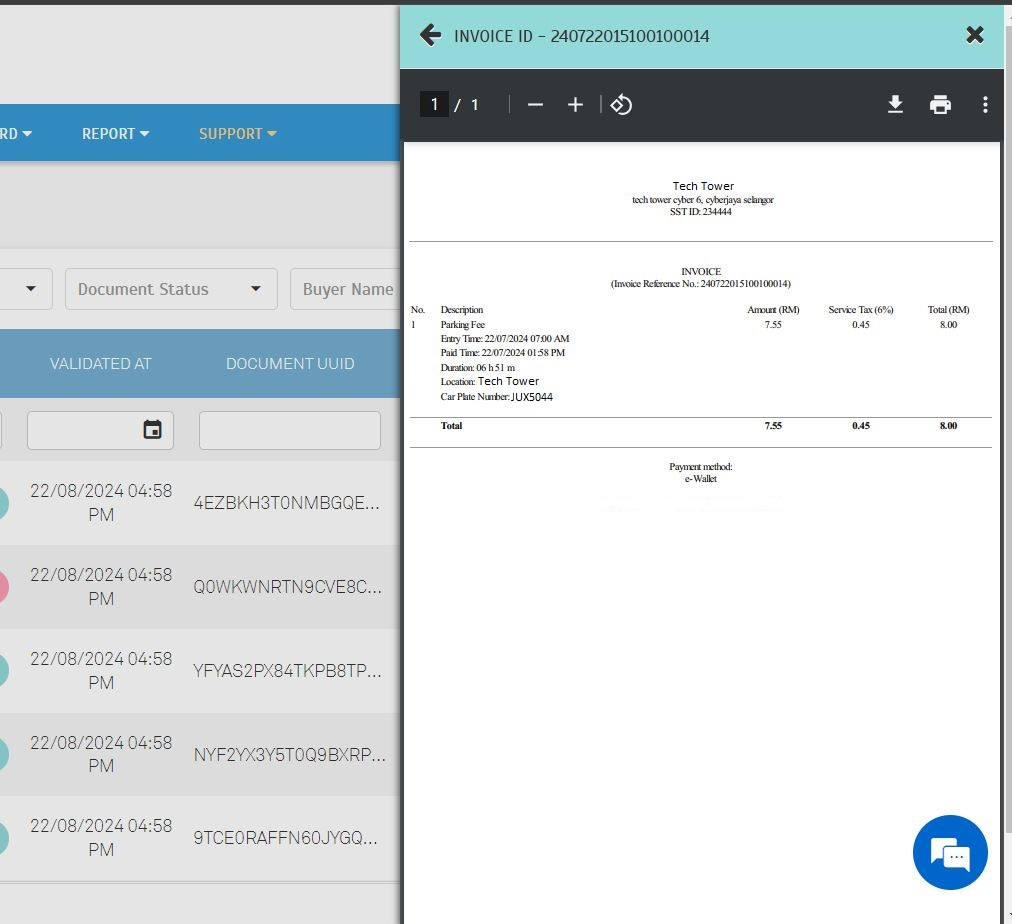This screenshot has height=924, width=1012.
Task: Click the Document UUID search box
Action: (289, 430)
